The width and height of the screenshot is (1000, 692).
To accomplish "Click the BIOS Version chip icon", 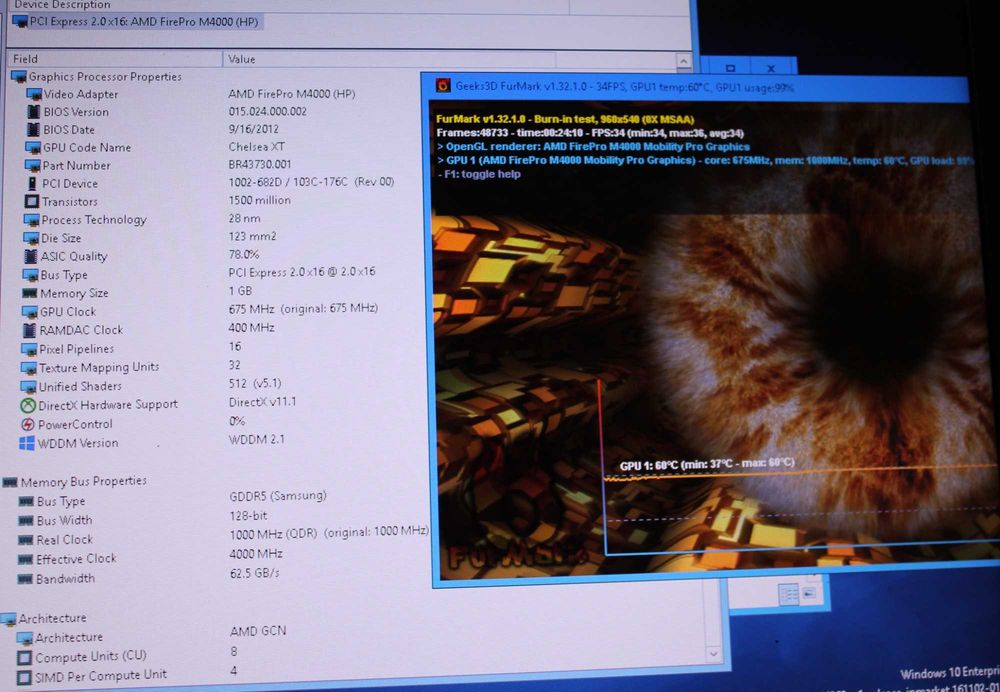I will click(x=33, y=112).
